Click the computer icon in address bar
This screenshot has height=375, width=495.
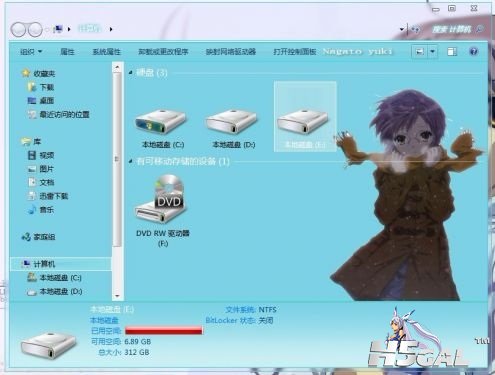(58, 29)
